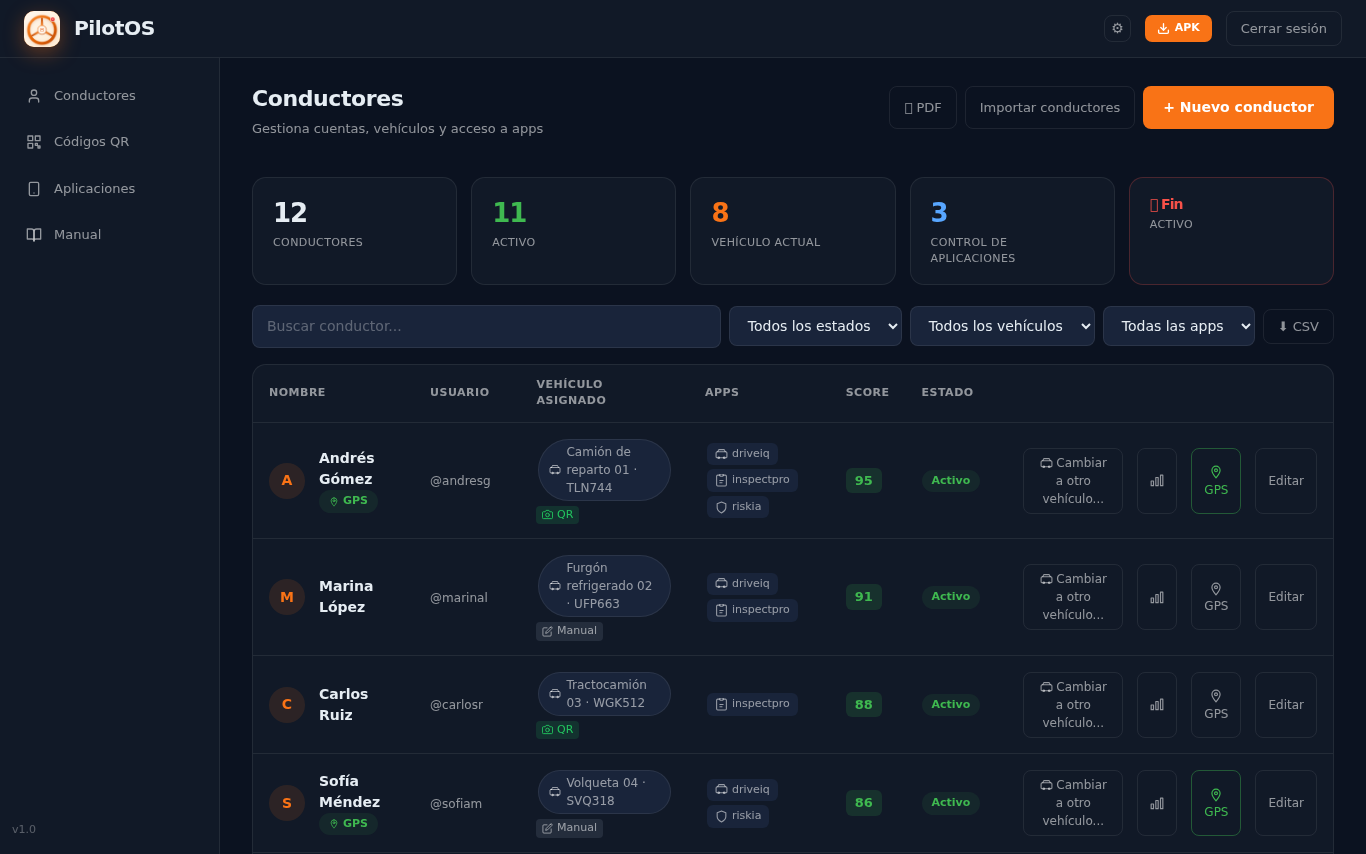Screen dimensions: 1366x854
Task: Click Importar conductores button
Action: click(x=1050, y=107)
